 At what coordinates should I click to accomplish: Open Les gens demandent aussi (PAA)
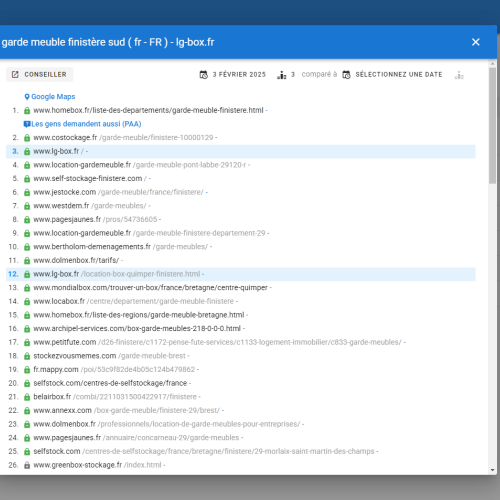pyautogui.click(x=86, y=124)
